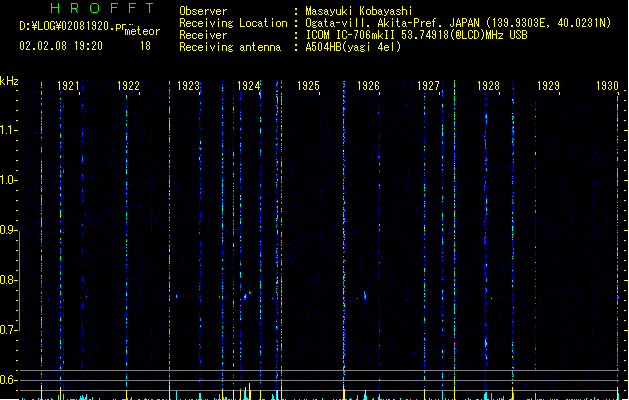Click the 0.9 kHz frequency axis label
Viewport: 629px width, 400px height.
[8, 230]
